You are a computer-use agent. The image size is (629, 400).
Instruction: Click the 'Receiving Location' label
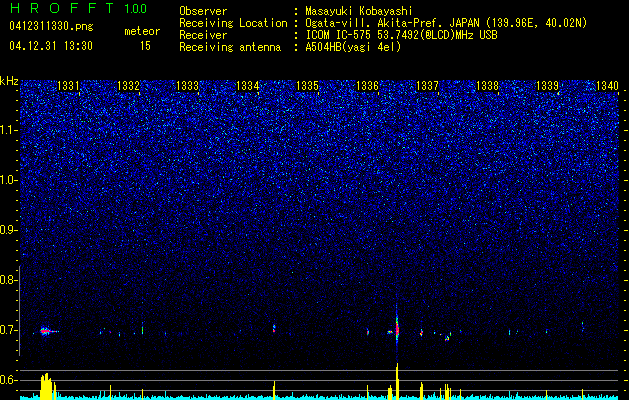(x=233, y=23)
